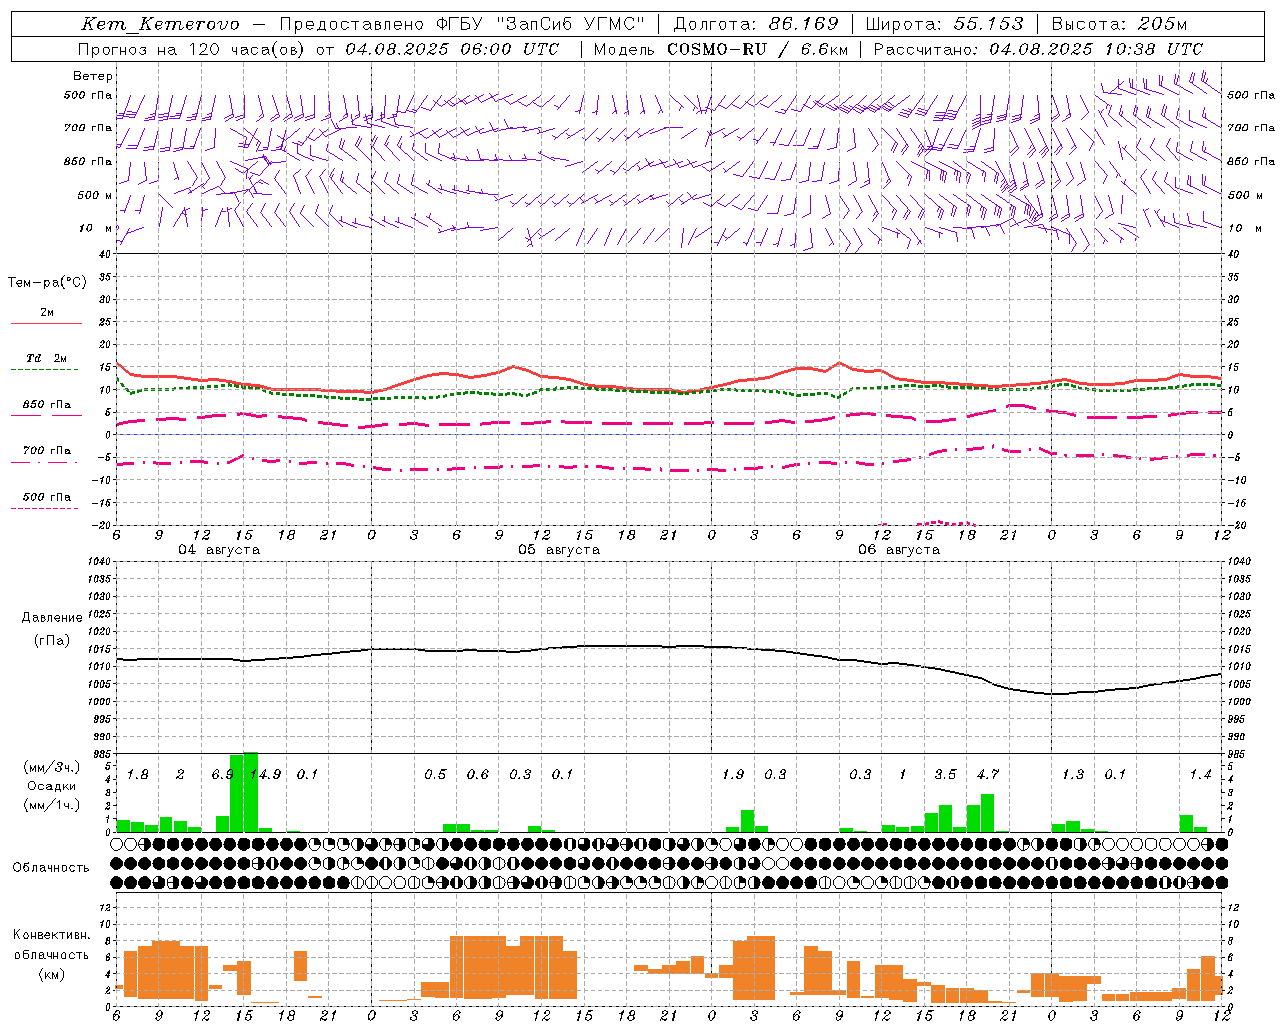Image resolution: width=1280 pixels, height=1024 pixels.
Task: Click the provider text 'ФГБУ "ЗапСиб УГМС"'
Action: pyautogui.click(x=540, y=24)
